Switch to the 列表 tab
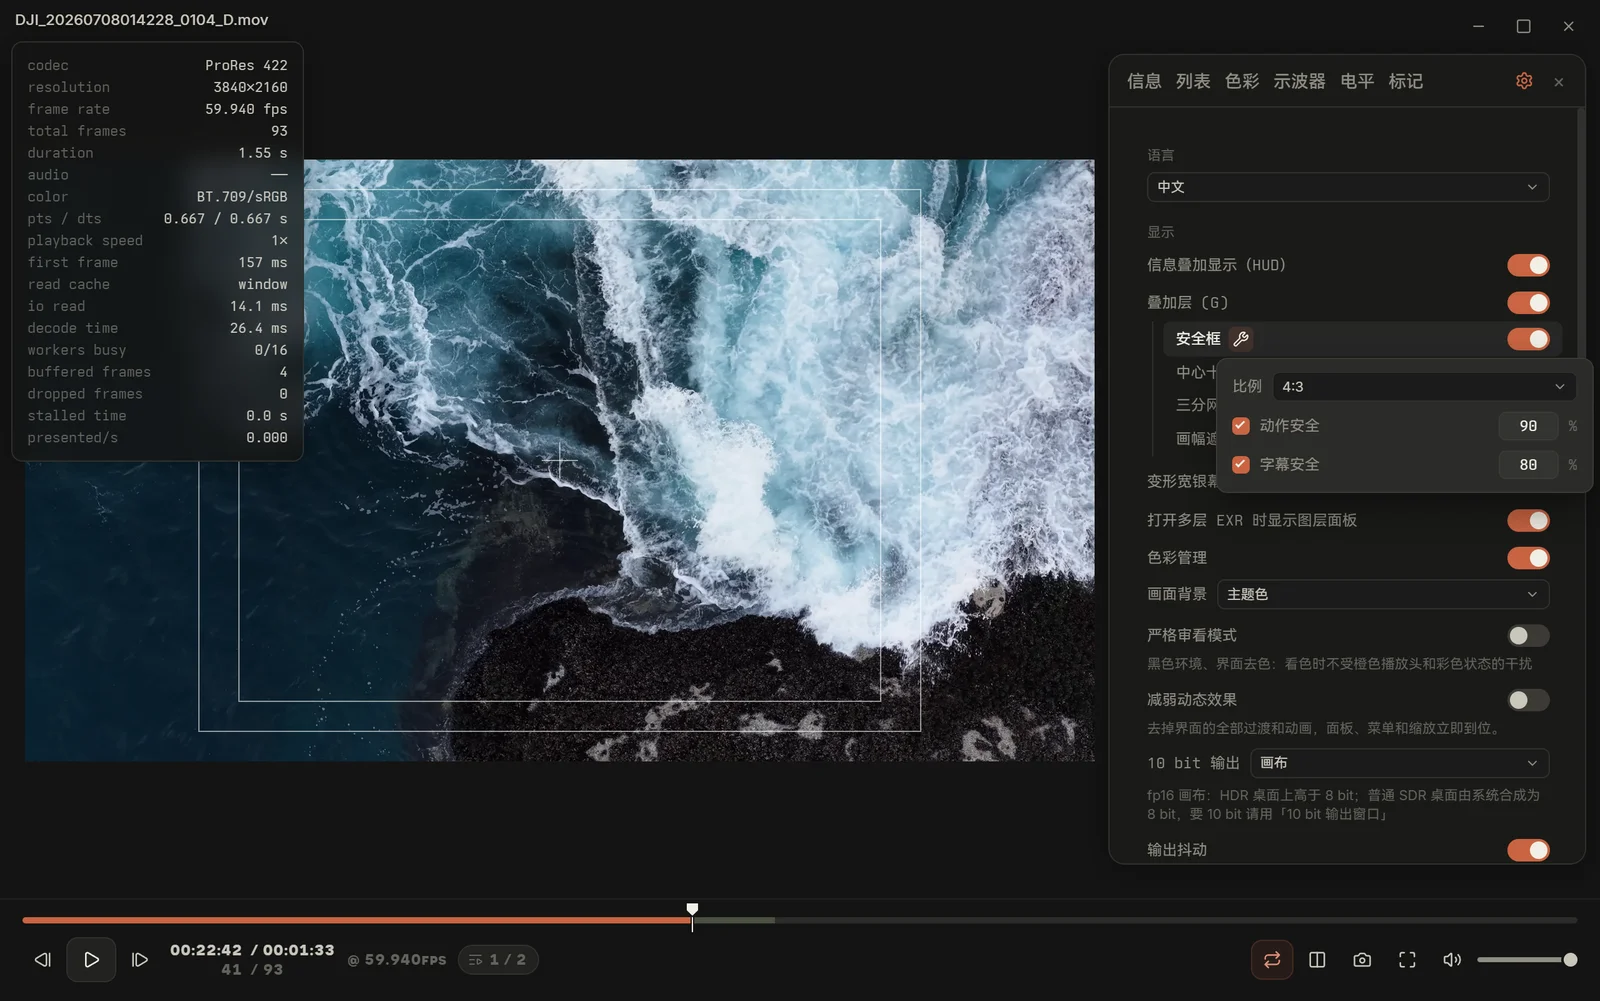 click(1193, 81)
